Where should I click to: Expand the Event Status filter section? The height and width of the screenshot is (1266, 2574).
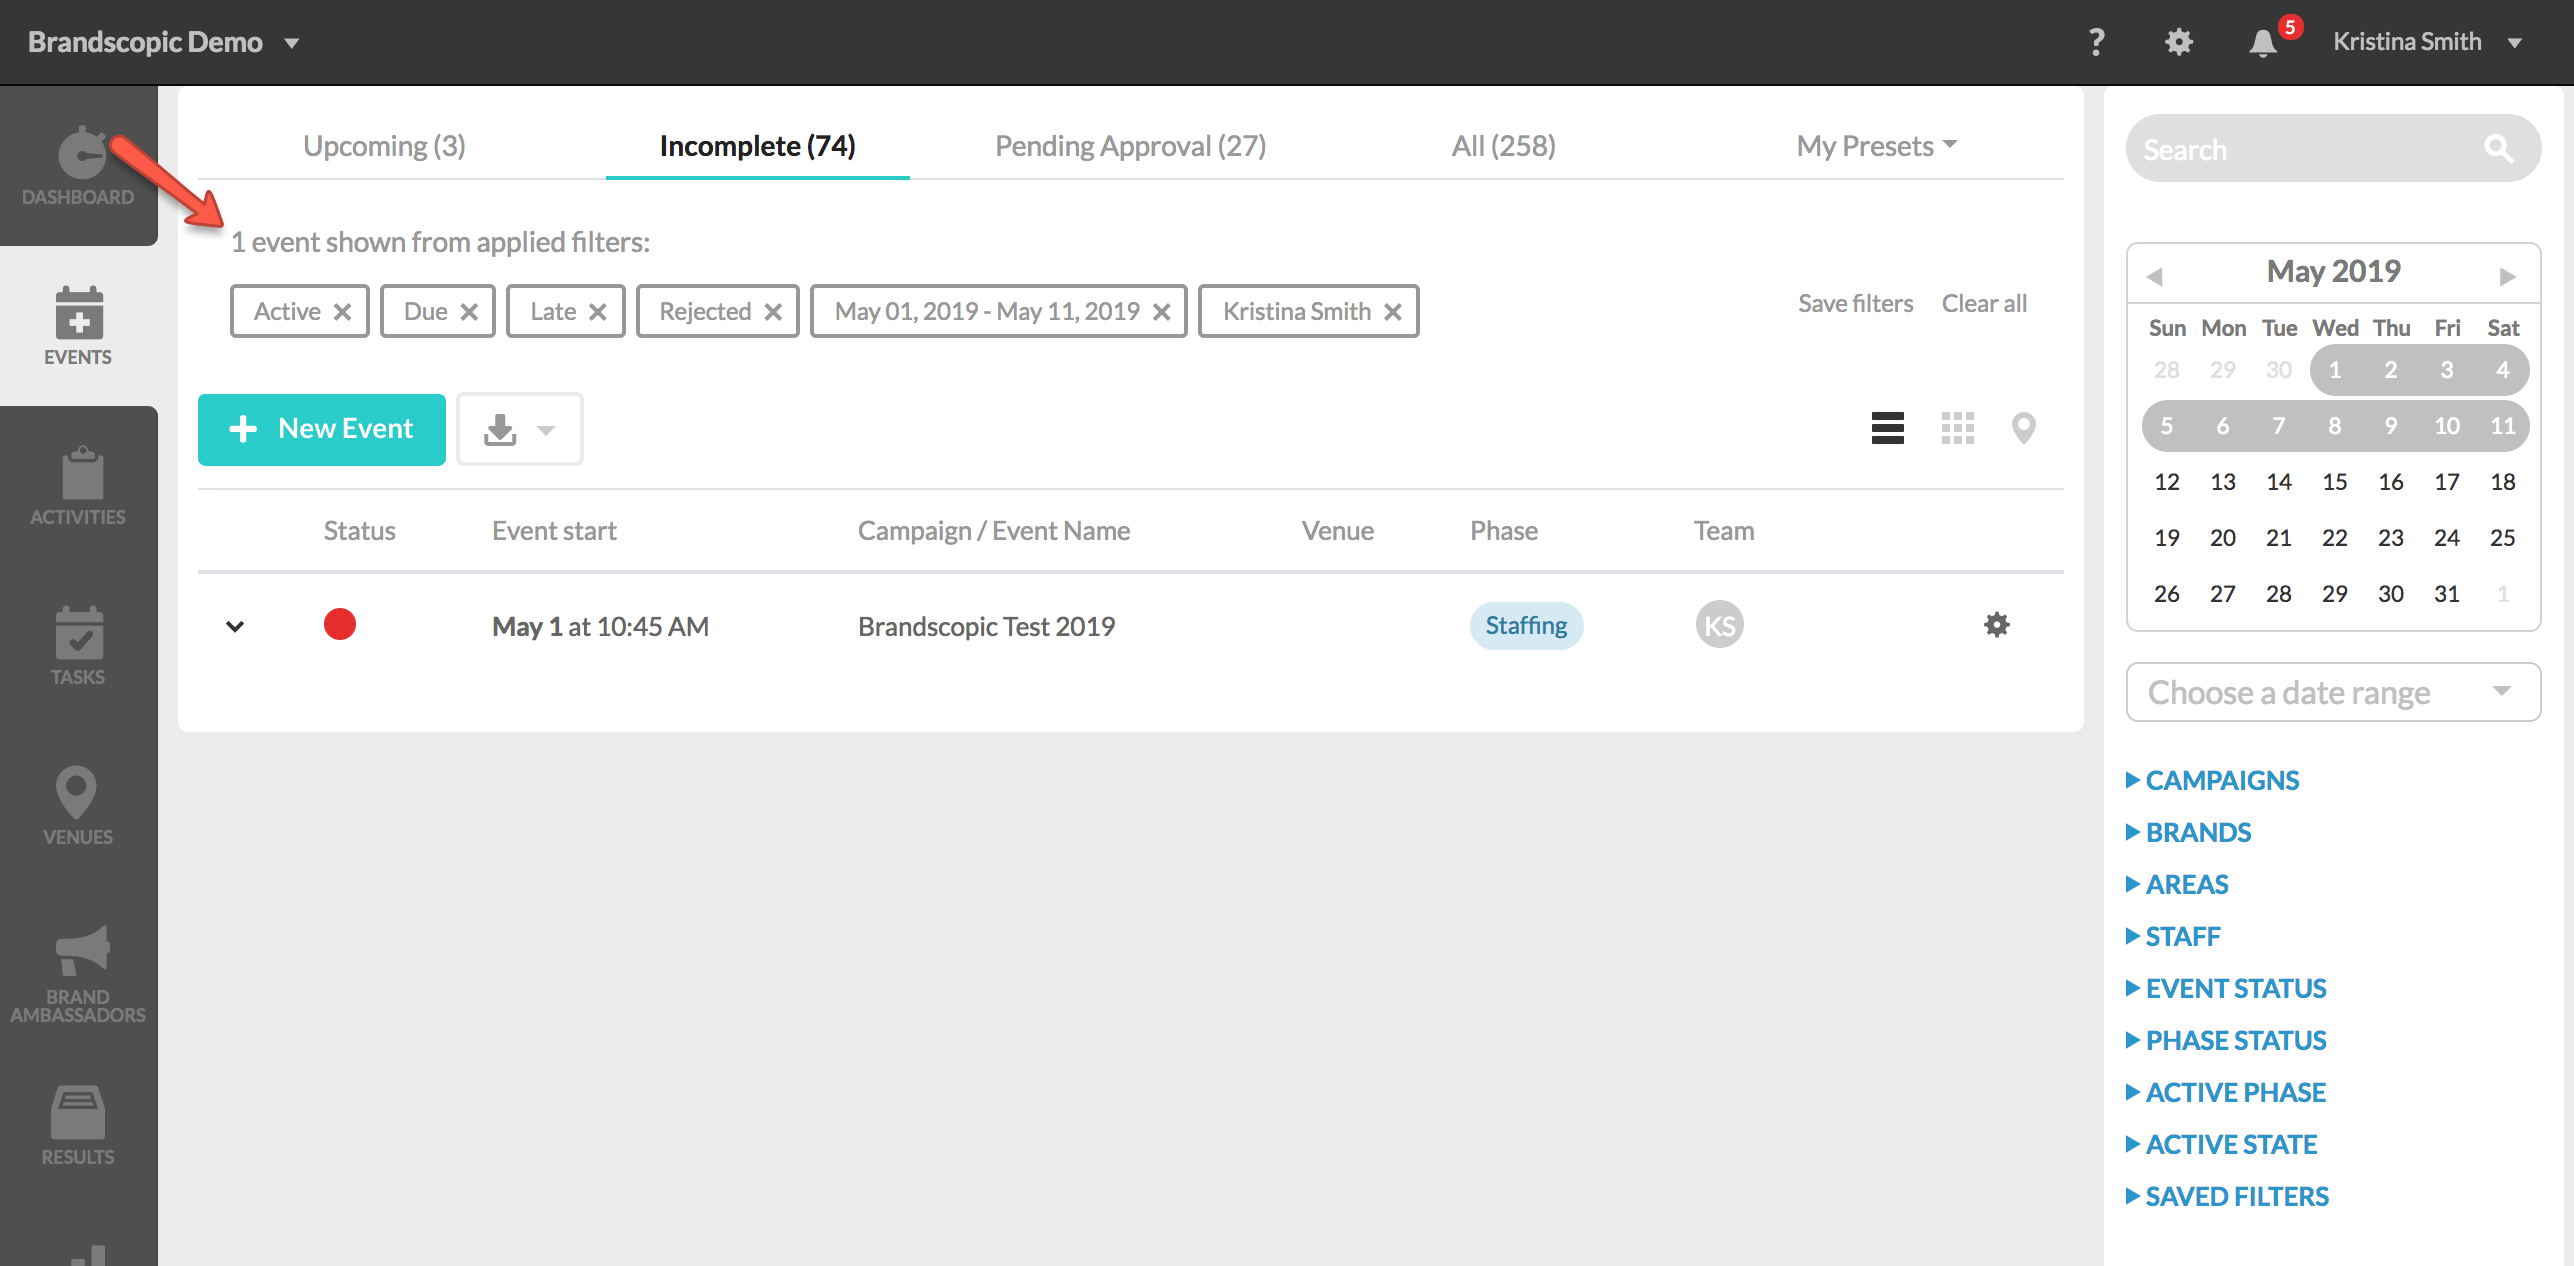coord(2226,988)
